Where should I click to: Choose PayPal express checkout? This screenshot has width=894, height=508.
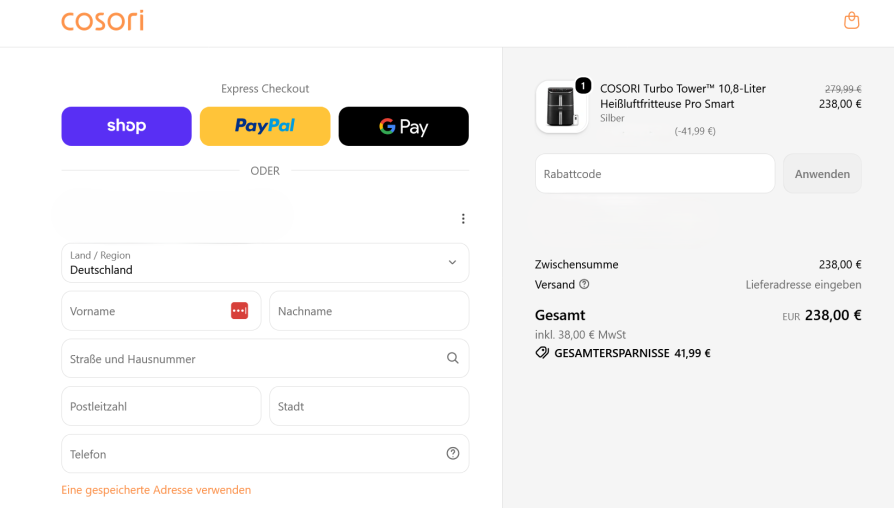pos(265,126)
